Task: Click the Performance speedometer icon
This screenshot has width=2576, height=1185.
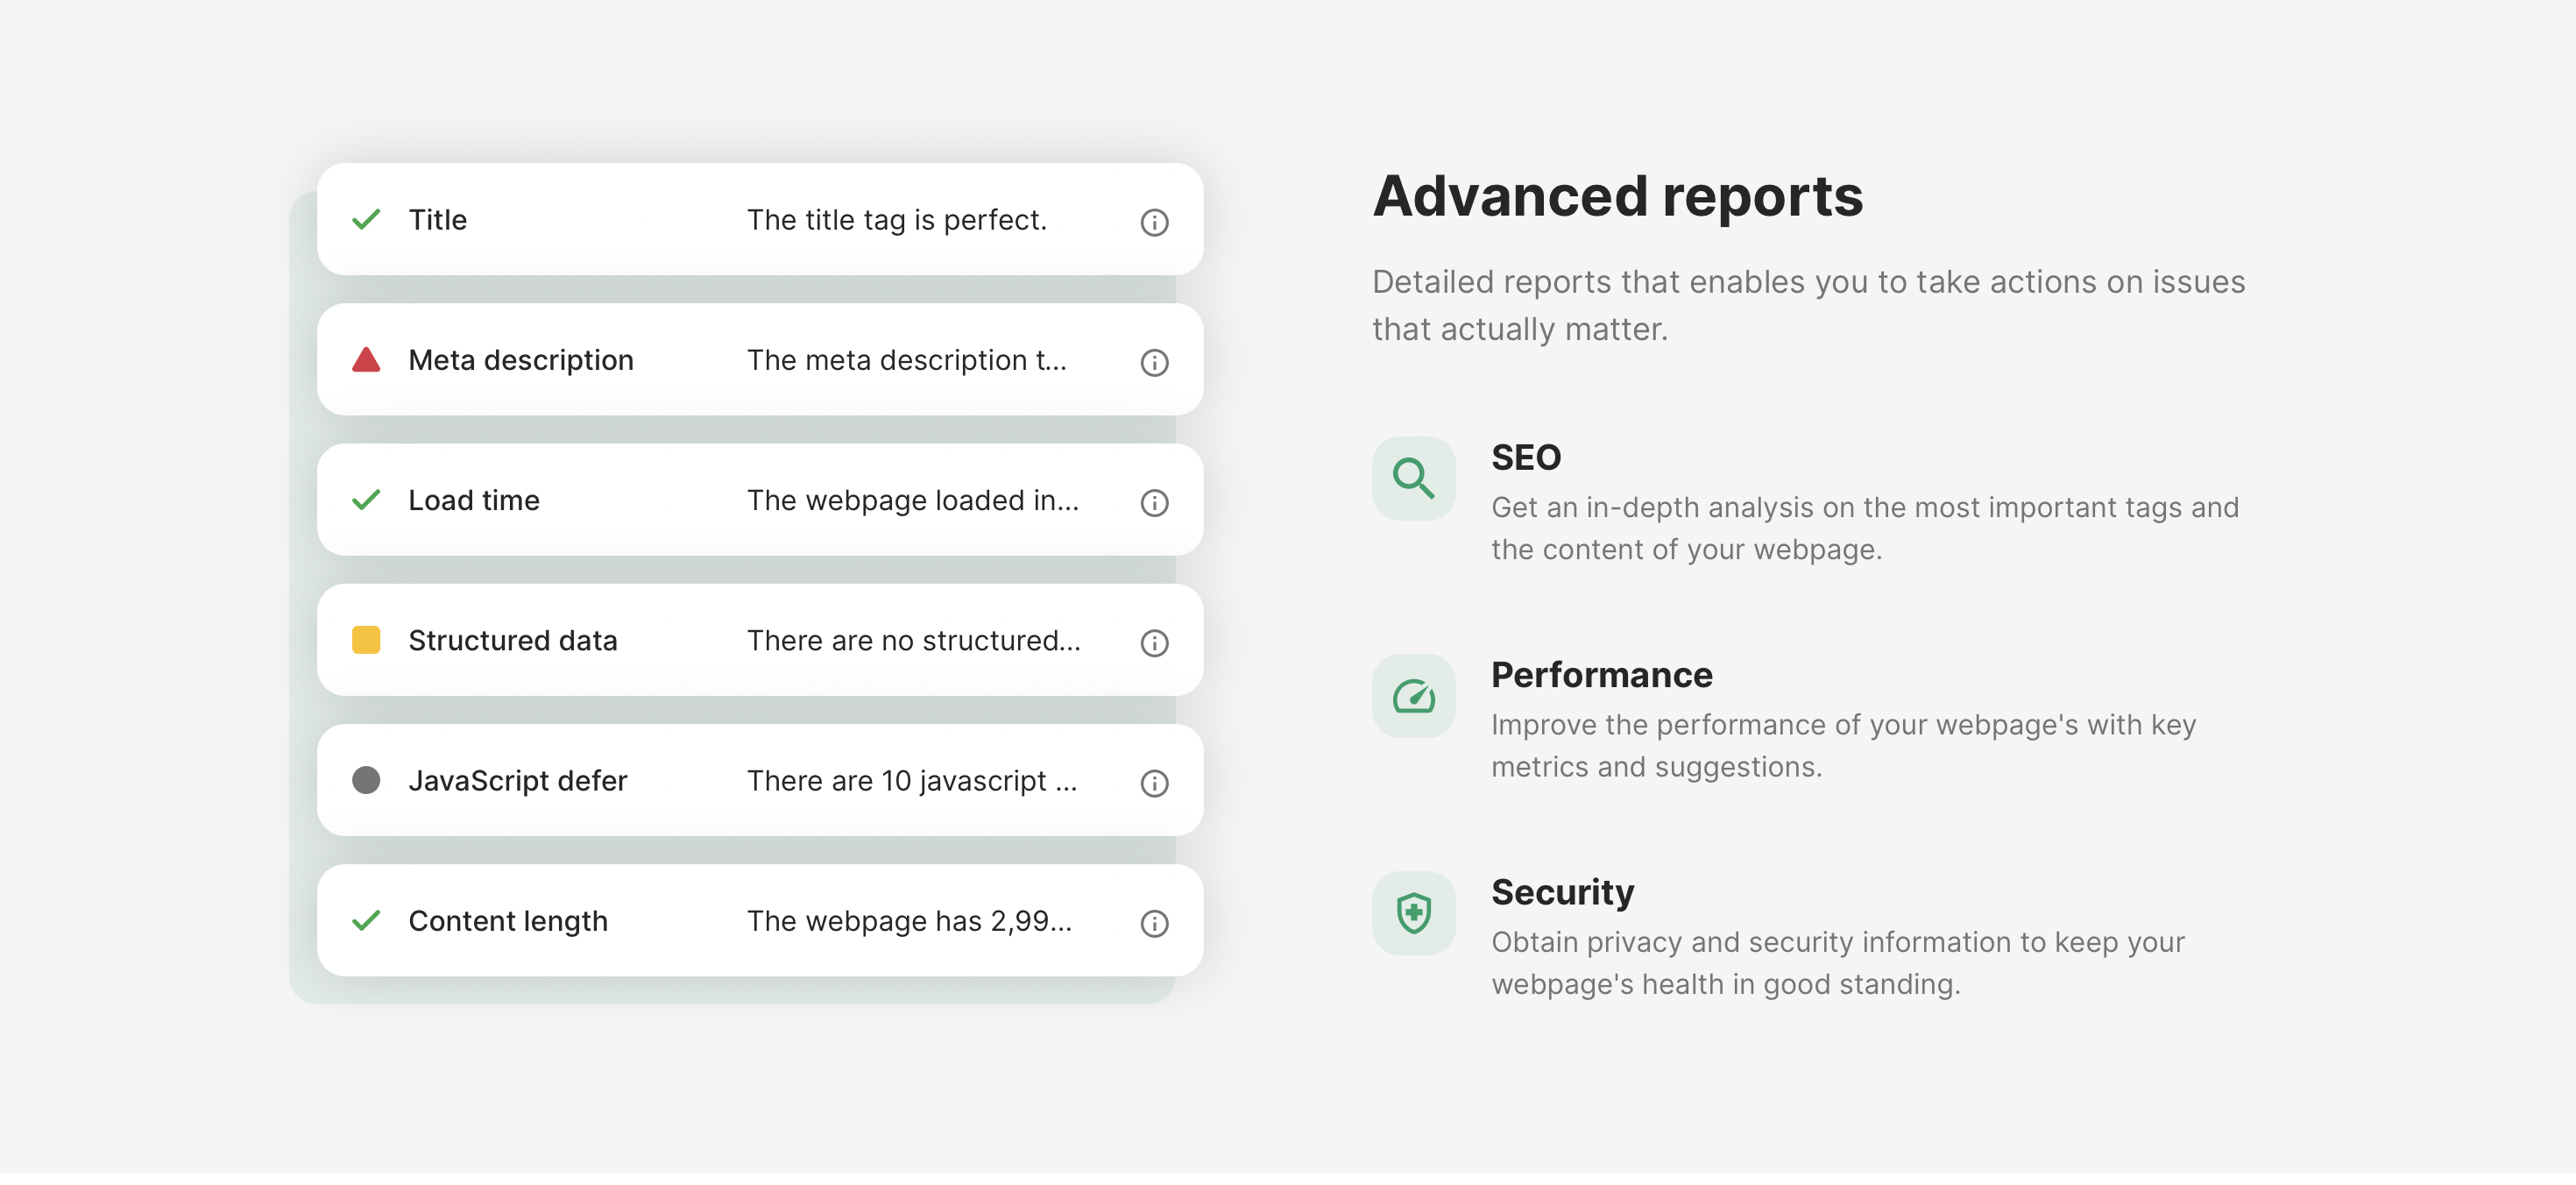Action: (1413, 695)
